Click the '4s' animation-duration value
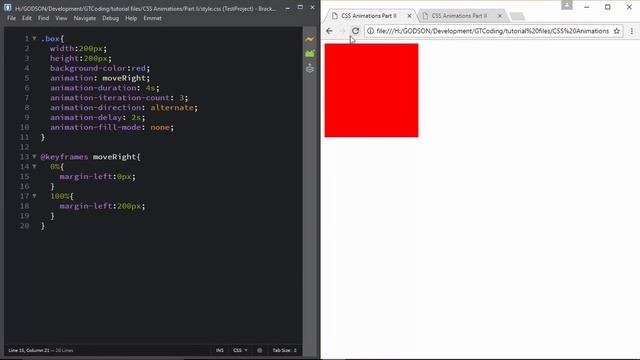Image resolution: width=640 pixels, height=360 pixels. pos(150,88)
